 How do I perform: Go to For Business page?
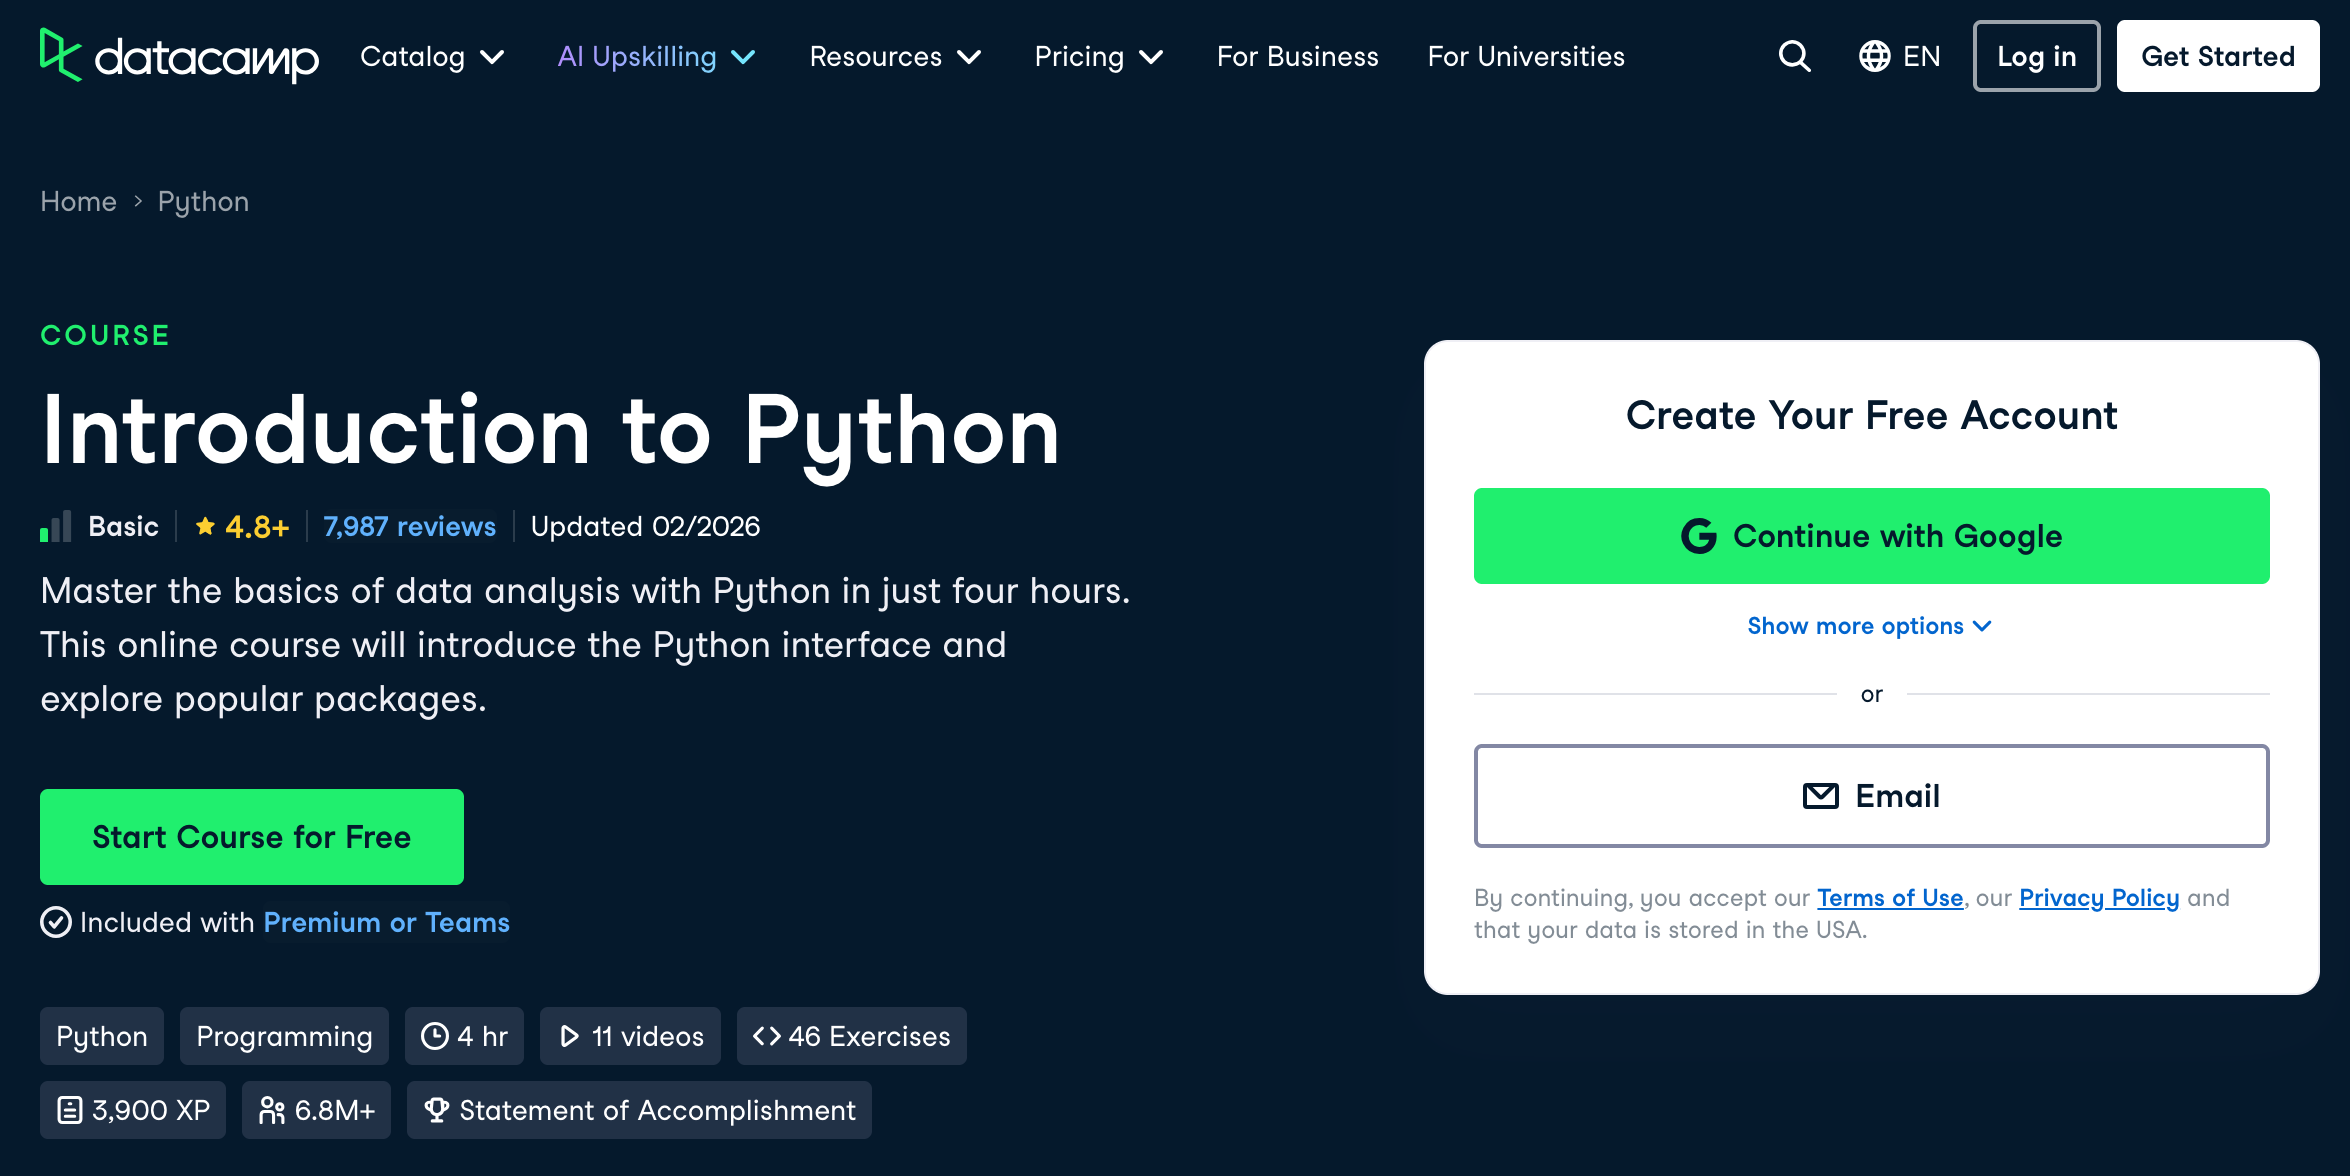click(1297, 57)
